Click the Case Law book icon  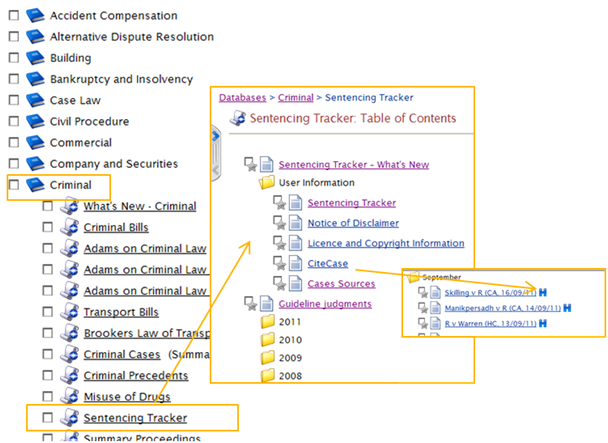(35, 100)
